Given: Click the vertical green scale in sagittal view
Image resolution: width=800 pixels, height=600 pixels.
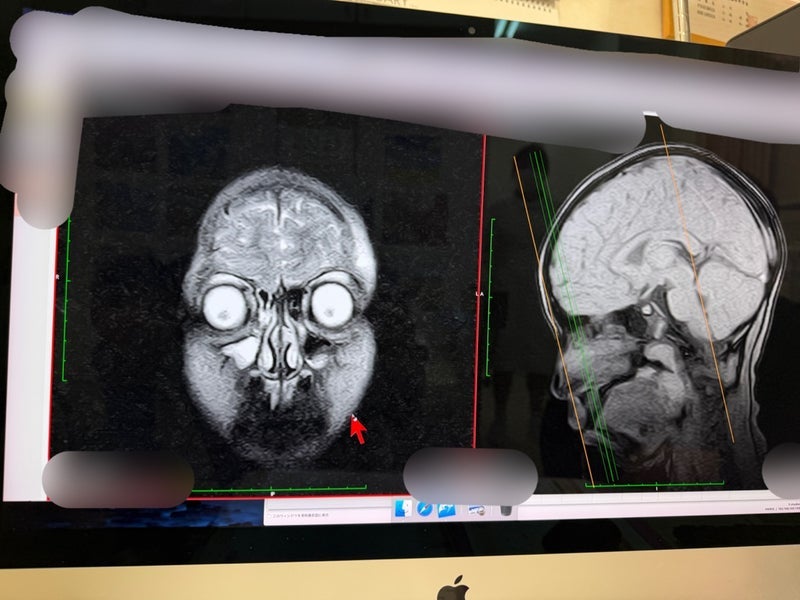Looking at the screenshot, I should [x=491, y=300].
